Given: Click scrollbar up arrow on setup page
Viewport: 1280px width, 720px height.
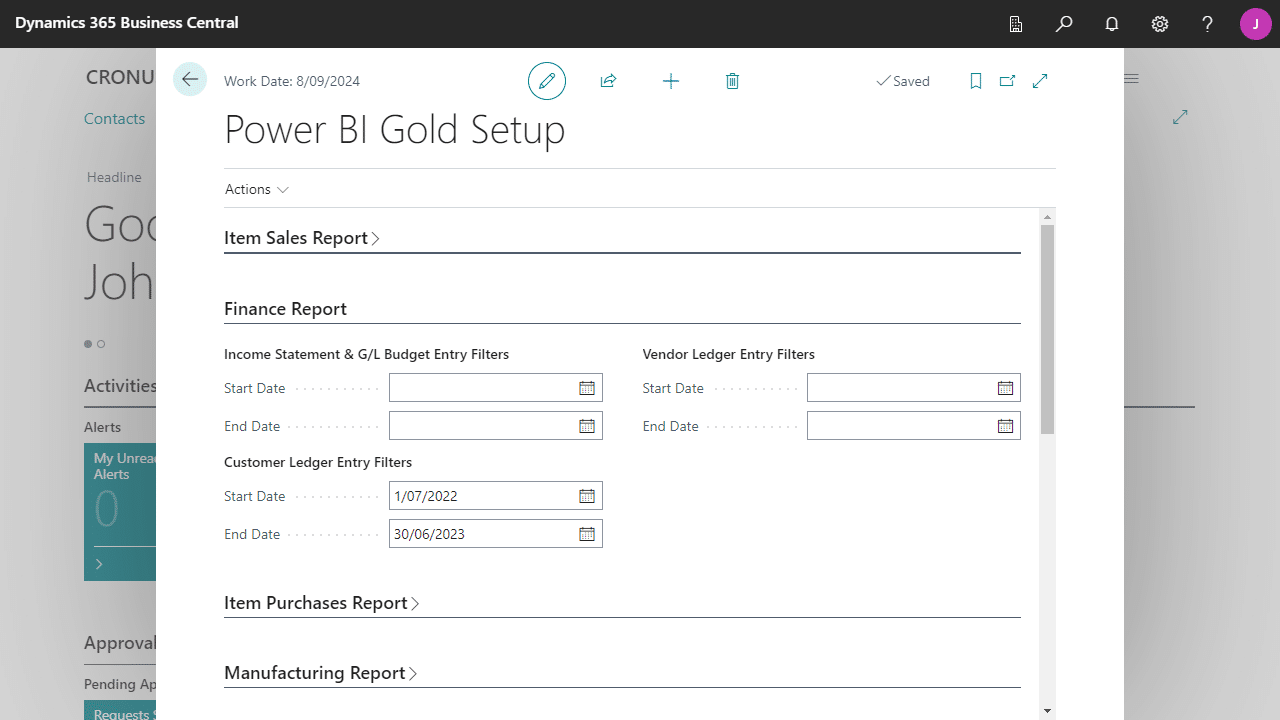Looking at the screenshot, I should tap(1047, 217).
